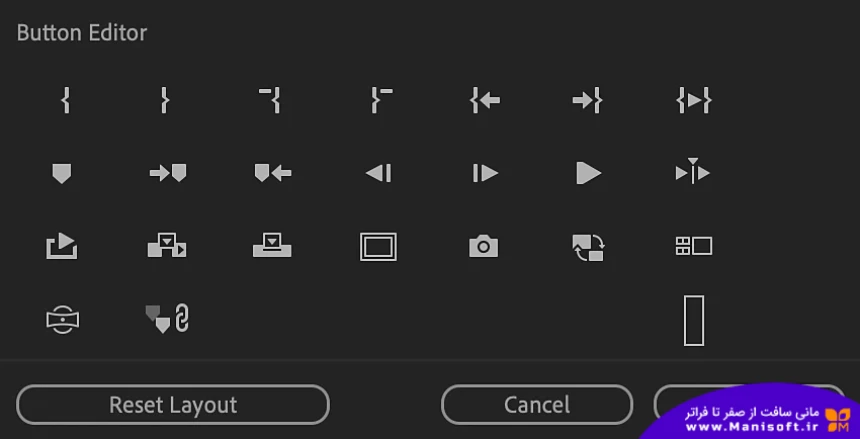
Task: Choose the Play Around icon
Action: click(x=693, y=171)
